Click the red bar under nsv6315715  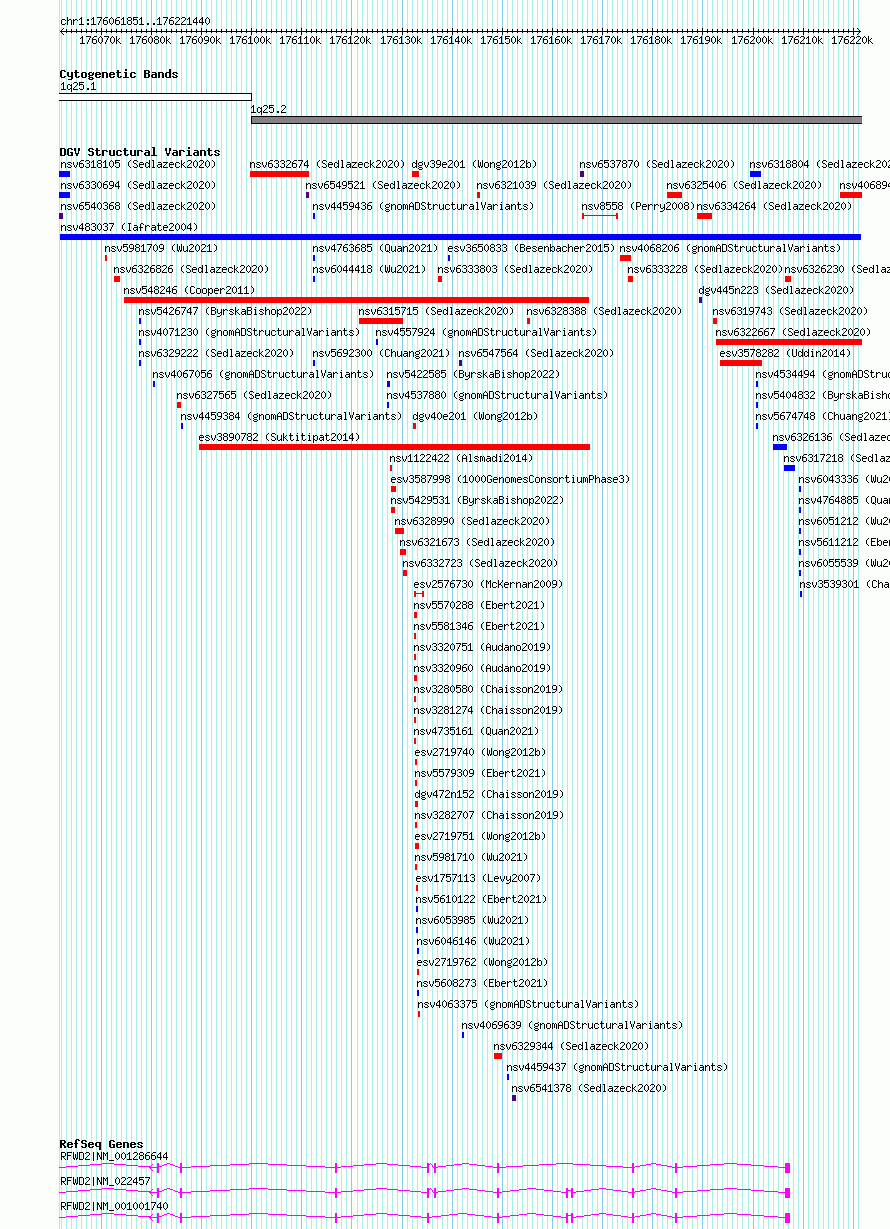click(x=381, y=321)
